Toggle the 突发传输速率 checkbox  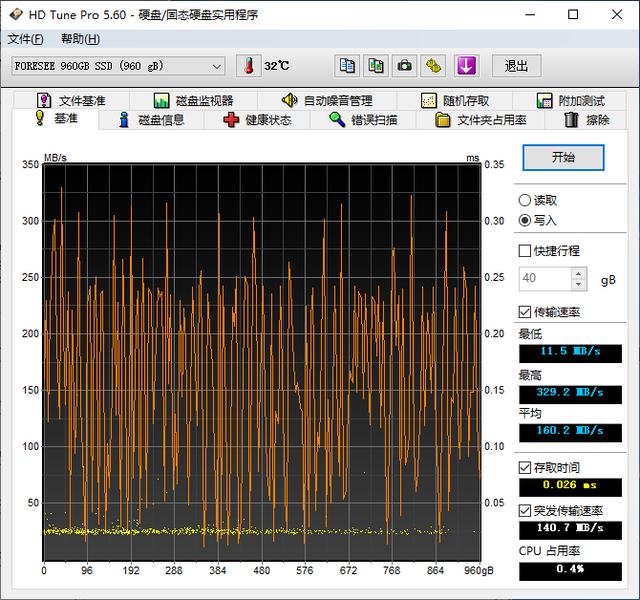[524, 510]
